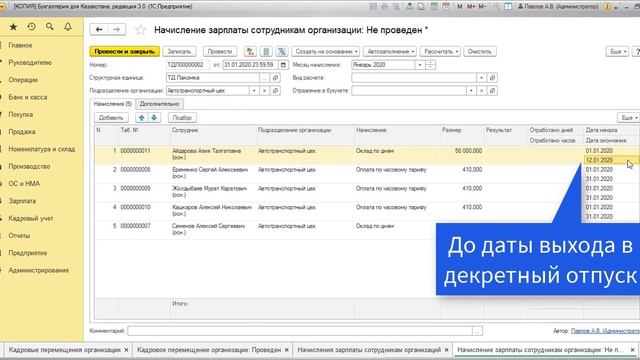Click the M memory button in title bar
Image resolution: width=640 pixels, height=360 pixels.
pyautogui.click(x=460, y=7)
